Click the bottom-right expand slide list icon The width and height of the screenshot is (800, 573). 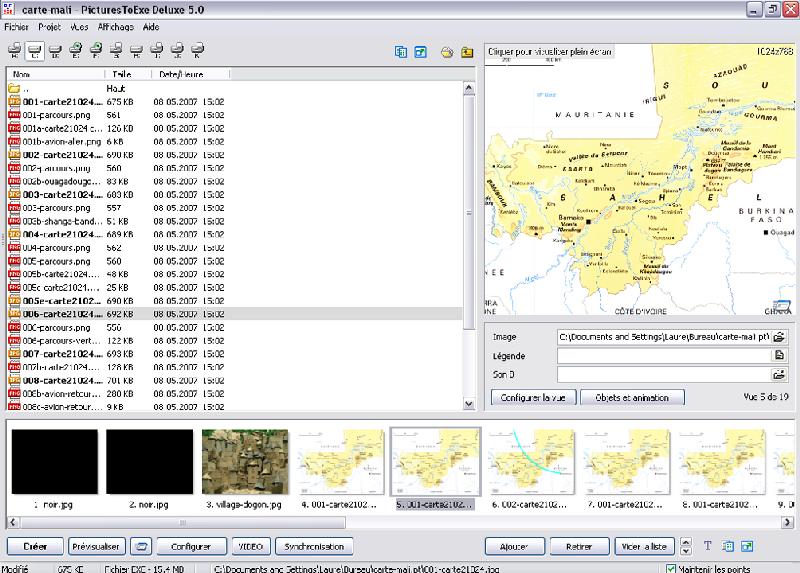(747, 546)
